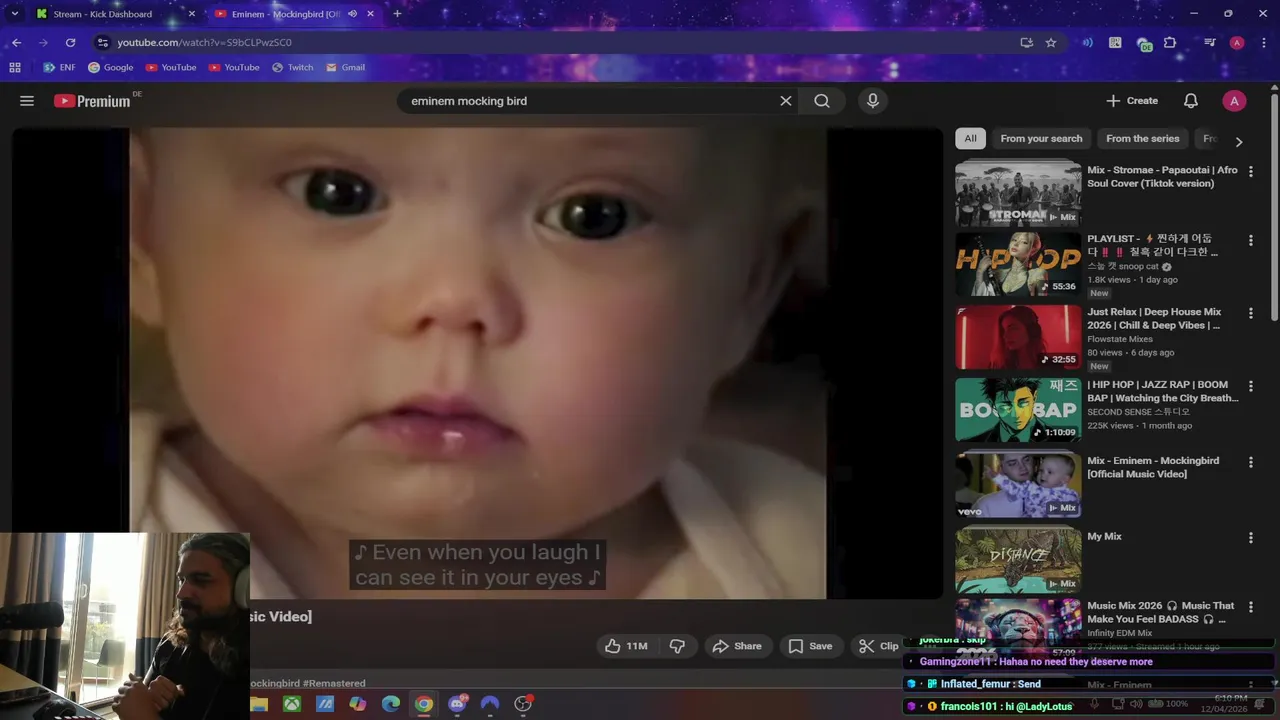Run search with the magnifier button
This screenshot has width=1280, height=720.
[x=822, y=101]
